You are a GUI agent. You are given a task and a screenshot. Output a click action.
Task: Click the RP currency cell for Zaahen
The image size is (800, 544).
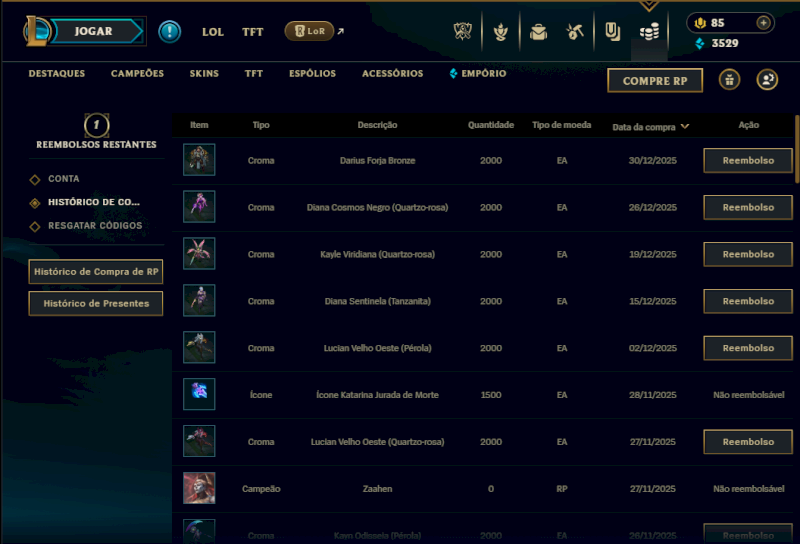coord(561,489)
